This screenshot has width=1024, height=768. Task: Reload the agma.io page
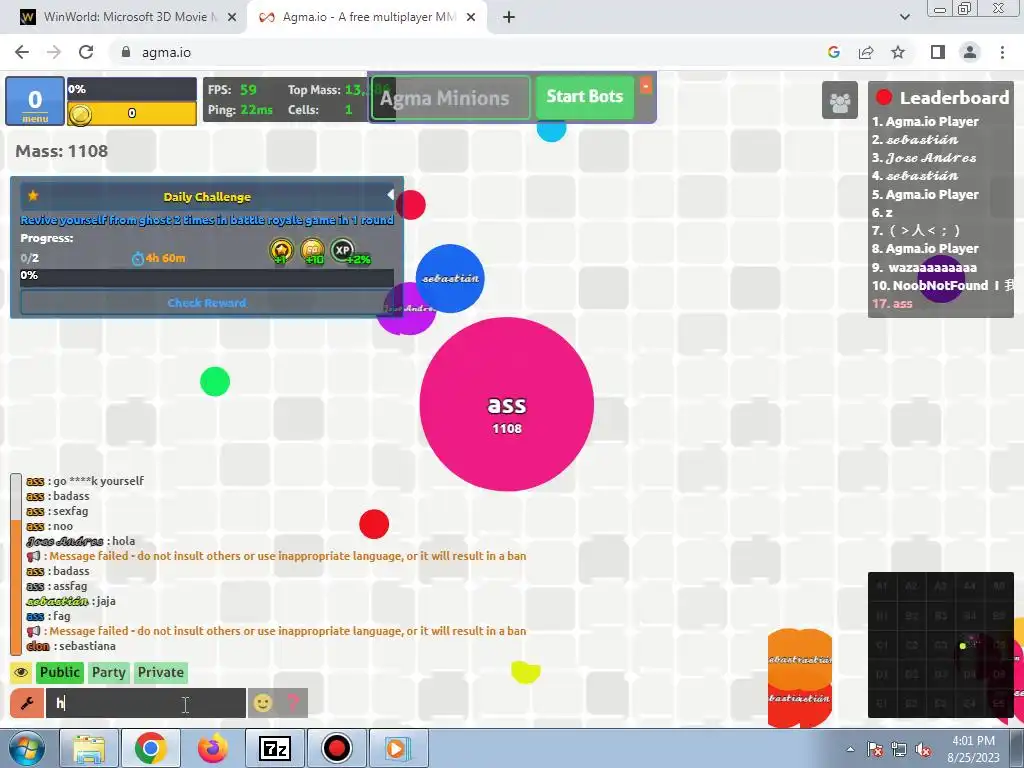86,52
